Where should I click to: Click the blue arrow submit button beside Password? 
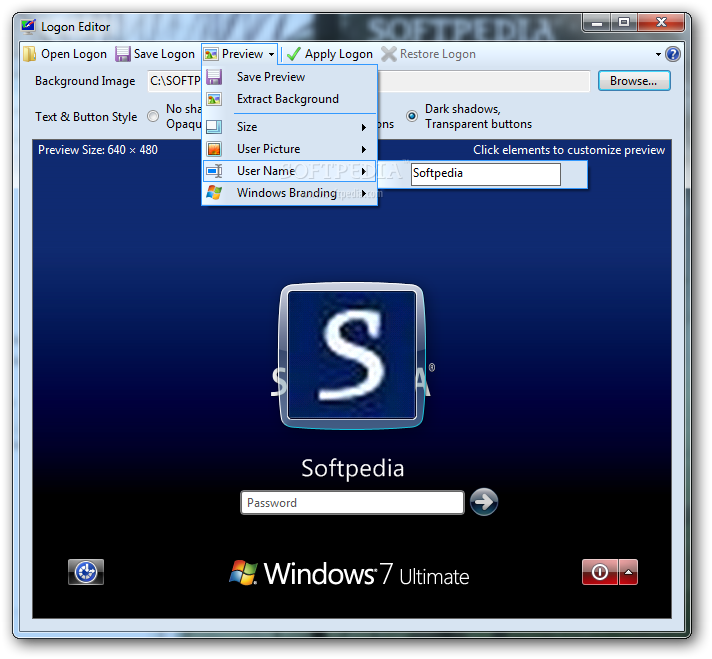pos(484,502)
